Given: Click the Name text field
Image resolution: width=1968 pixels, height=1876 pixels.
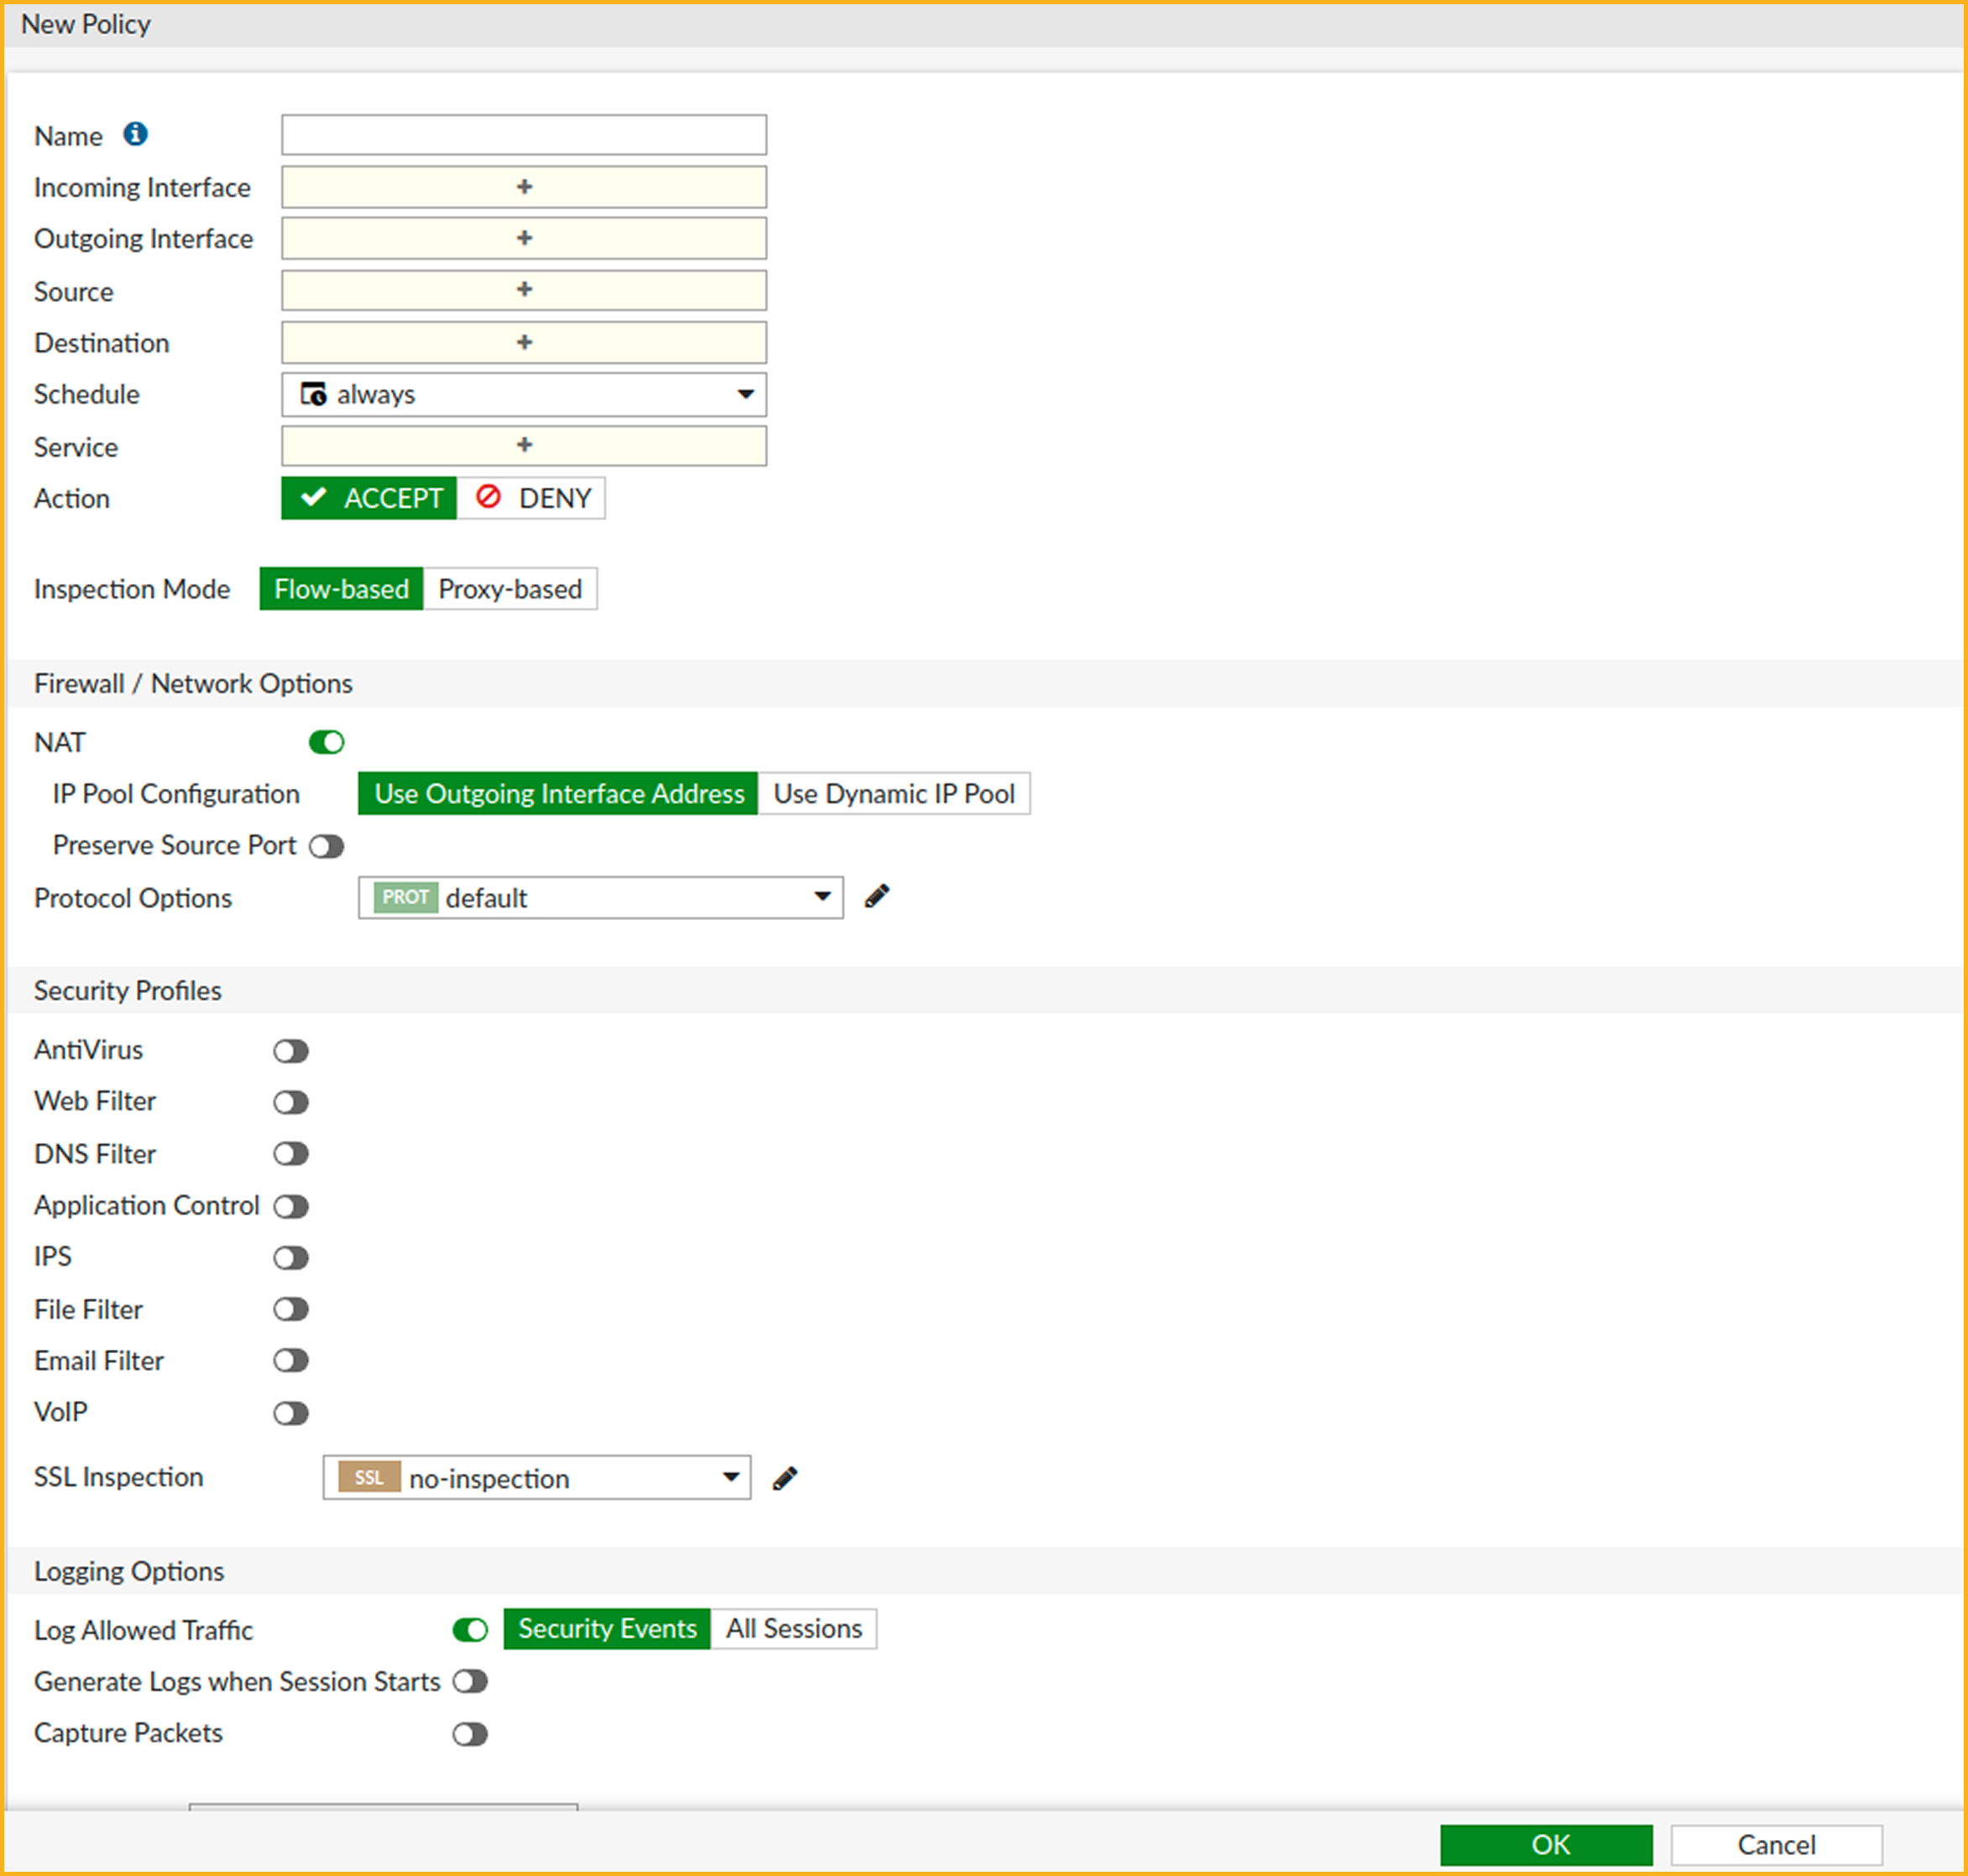Looking at the screenshot, I should [x=524, y=135].
